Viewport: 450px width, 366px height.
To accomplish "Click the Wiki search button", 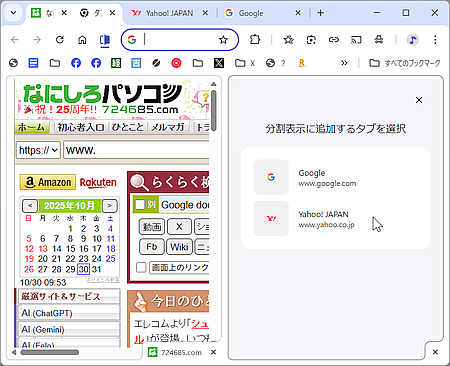I will 179,247.
